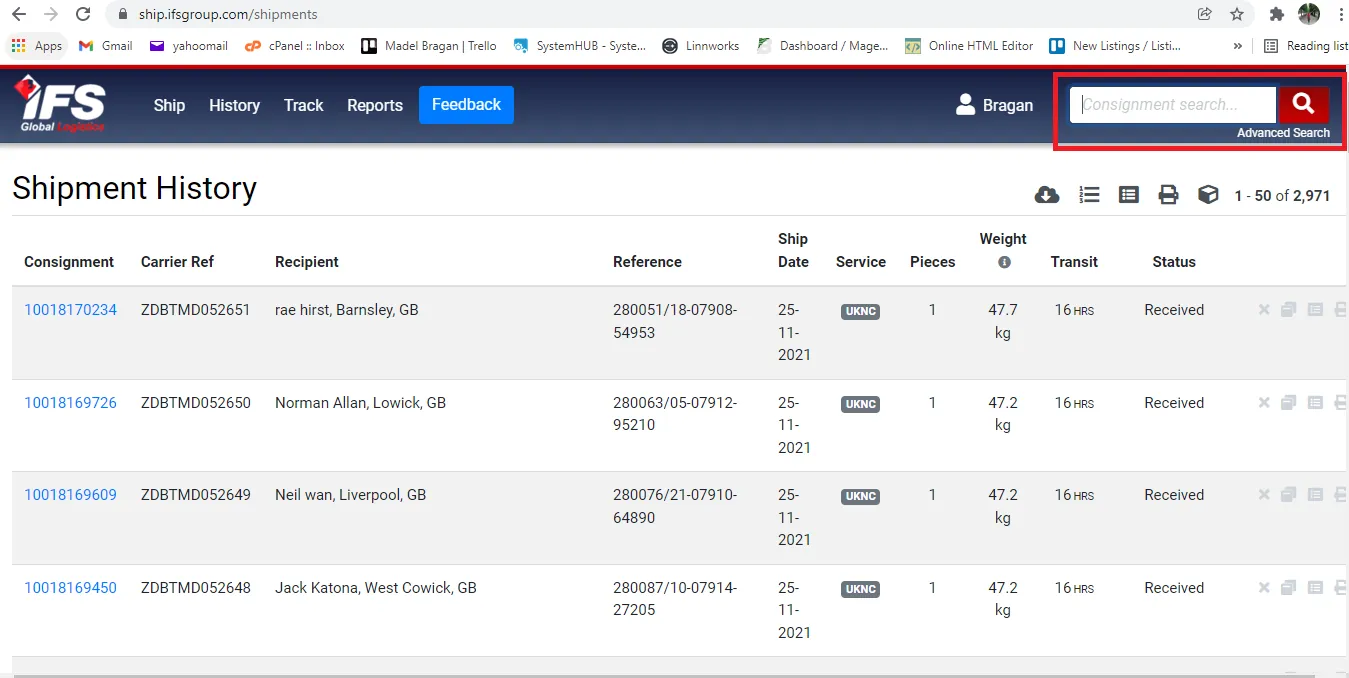Open the Reports menu item
Screen dimensions: 1349x678
[375, 105]
